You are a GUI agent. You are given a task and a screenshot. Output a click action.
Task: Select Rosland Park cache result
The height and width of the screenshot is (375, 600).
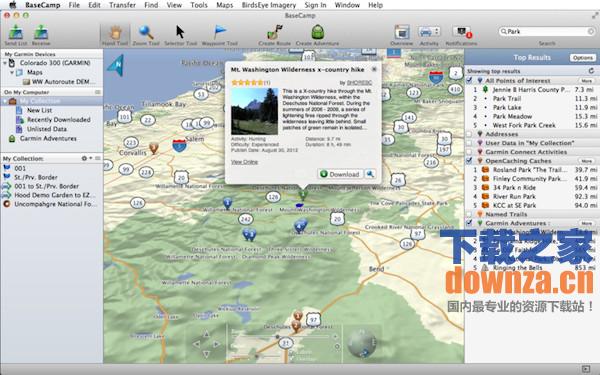point(533,170)
